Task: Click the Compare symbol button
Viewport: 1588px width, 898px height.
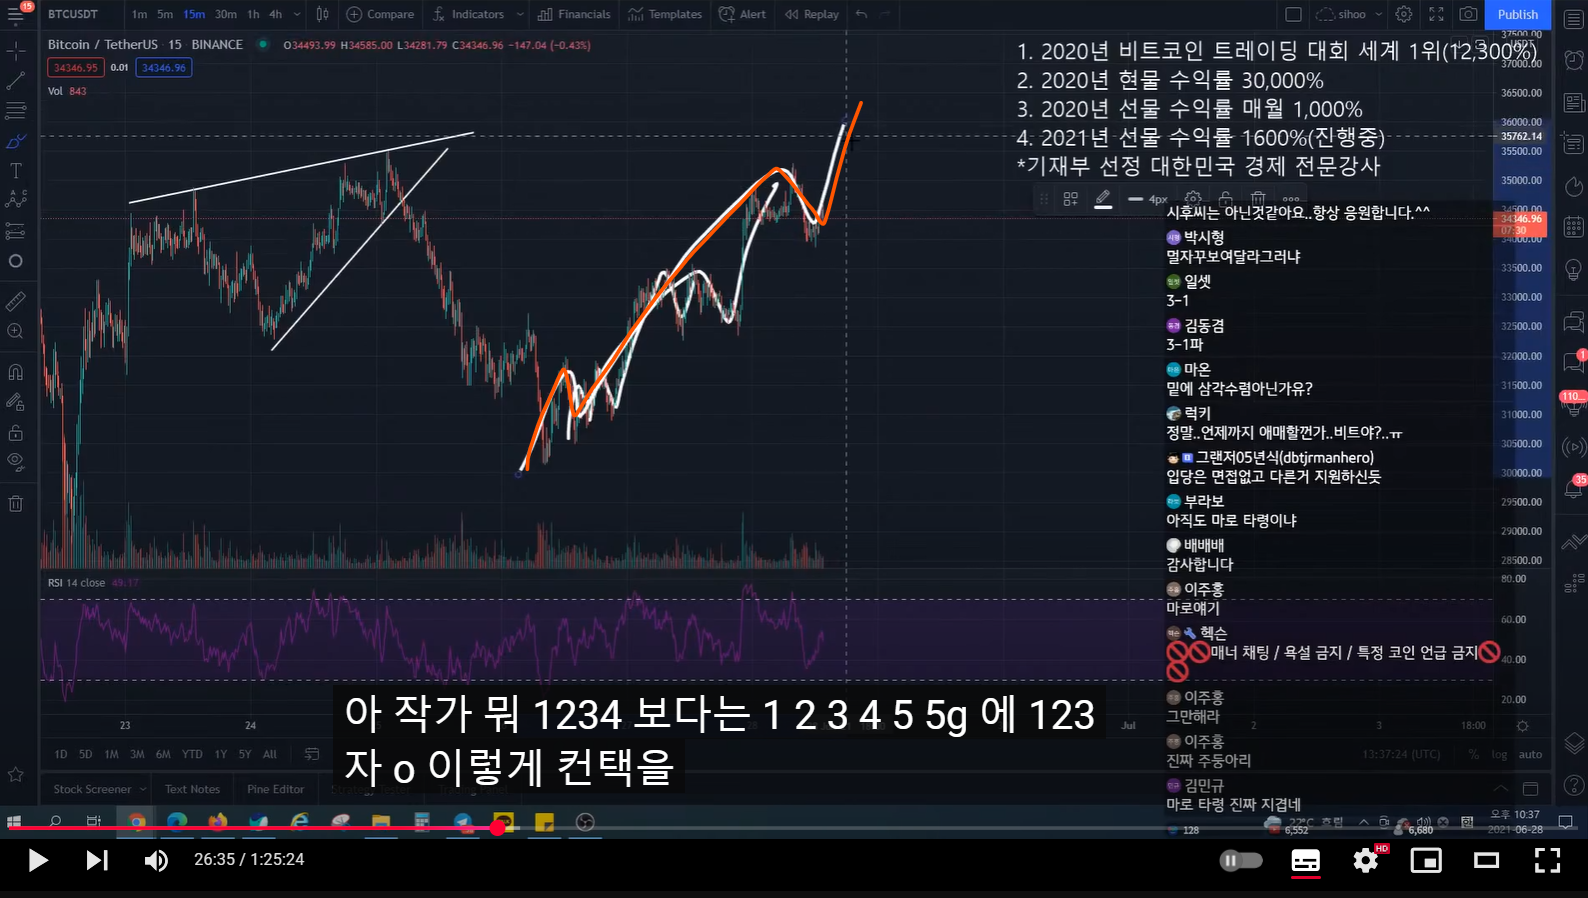Action: (x=380, y=14)
